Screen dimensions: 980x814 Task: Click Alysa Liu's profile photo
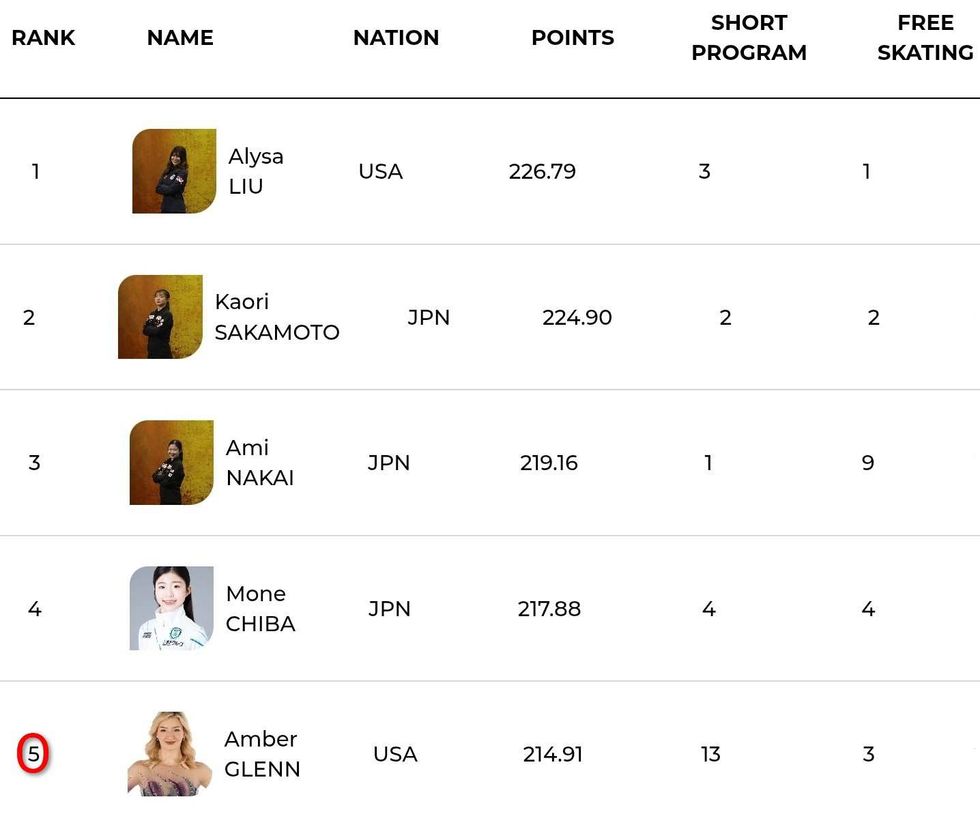point(174,171)
